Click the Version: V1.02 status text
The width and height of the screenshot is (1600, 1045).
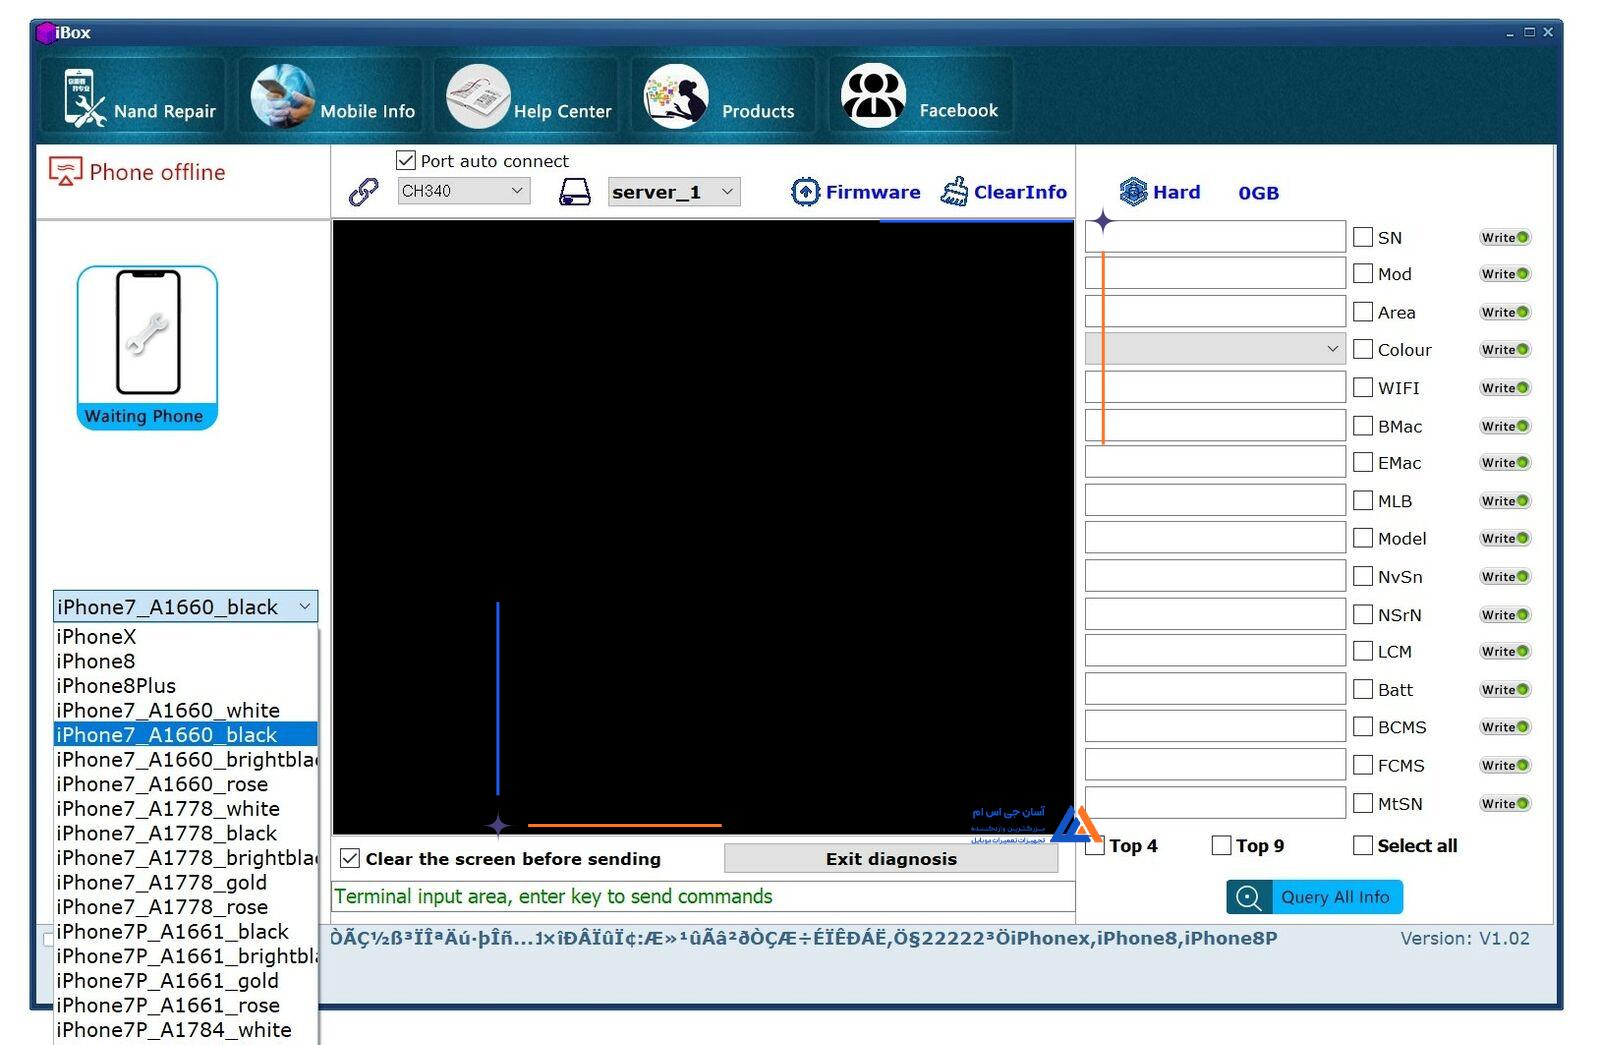point(1465,938)
